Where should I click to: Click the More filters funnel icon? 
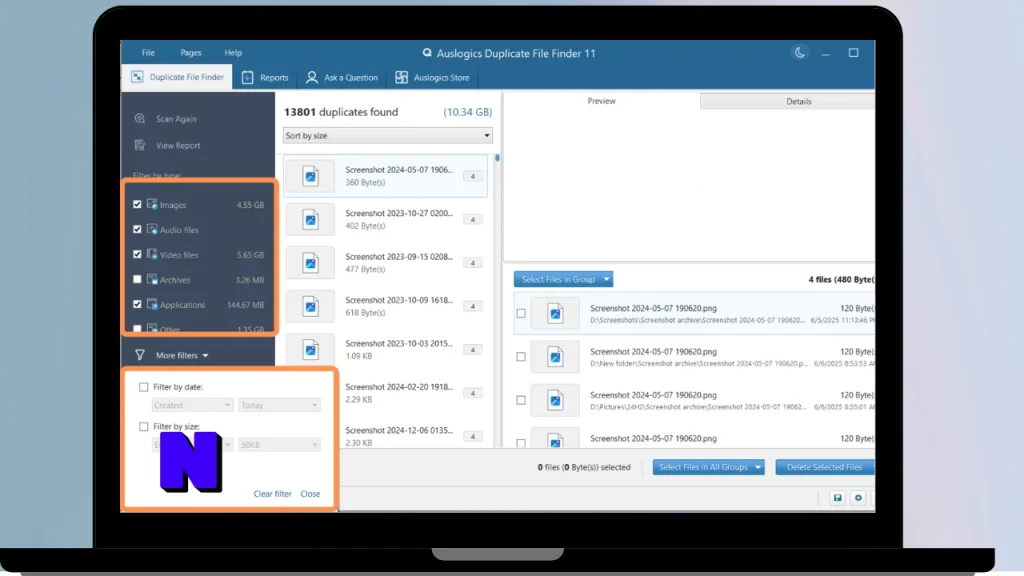coord(140,355)
